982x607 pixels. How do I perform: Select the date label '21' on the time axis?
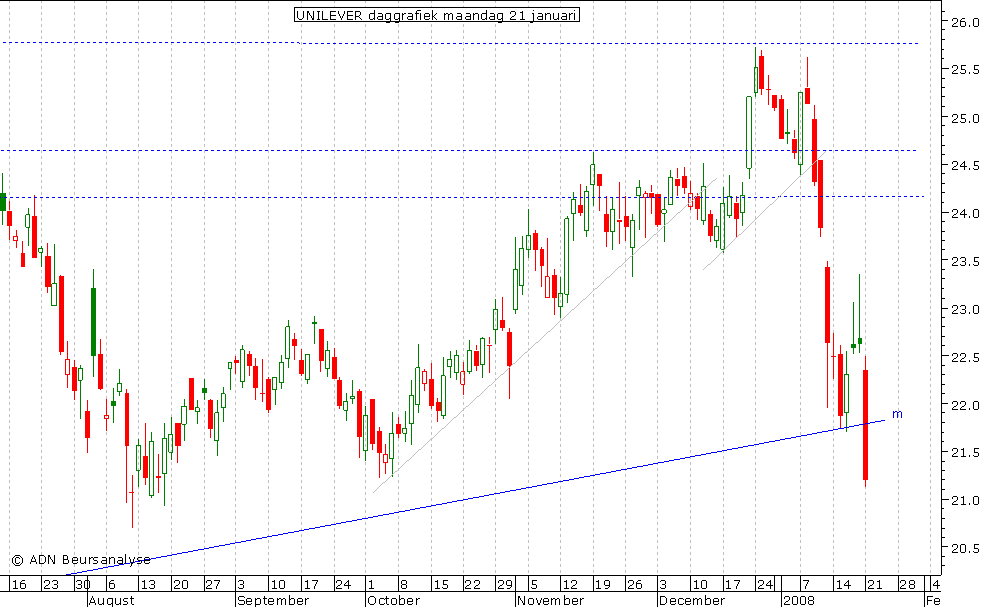pyautogui.click(x=874, y=584)
